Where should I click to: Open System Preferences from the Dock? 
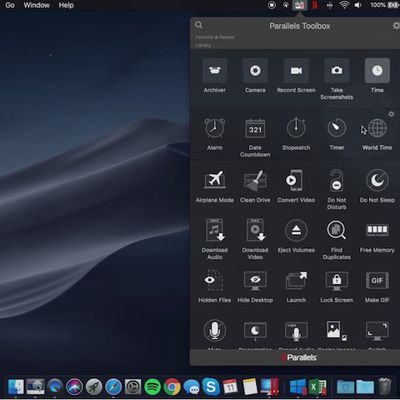tap(133, 387)
